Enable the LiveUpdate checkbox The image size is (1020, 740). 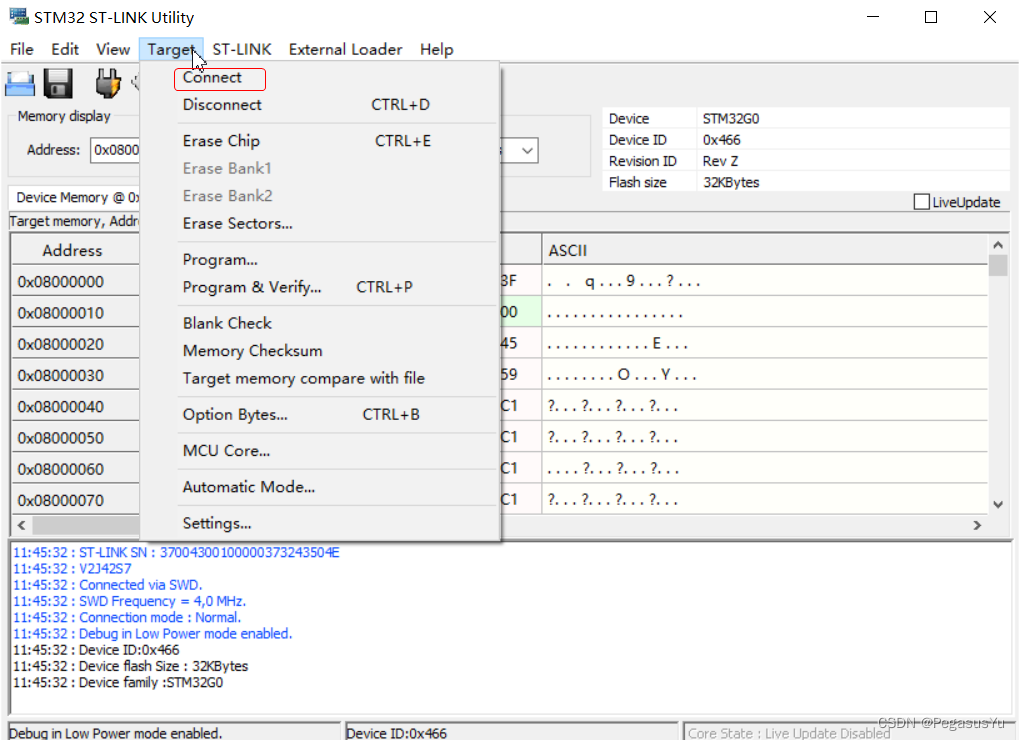(x=921, y=201)
